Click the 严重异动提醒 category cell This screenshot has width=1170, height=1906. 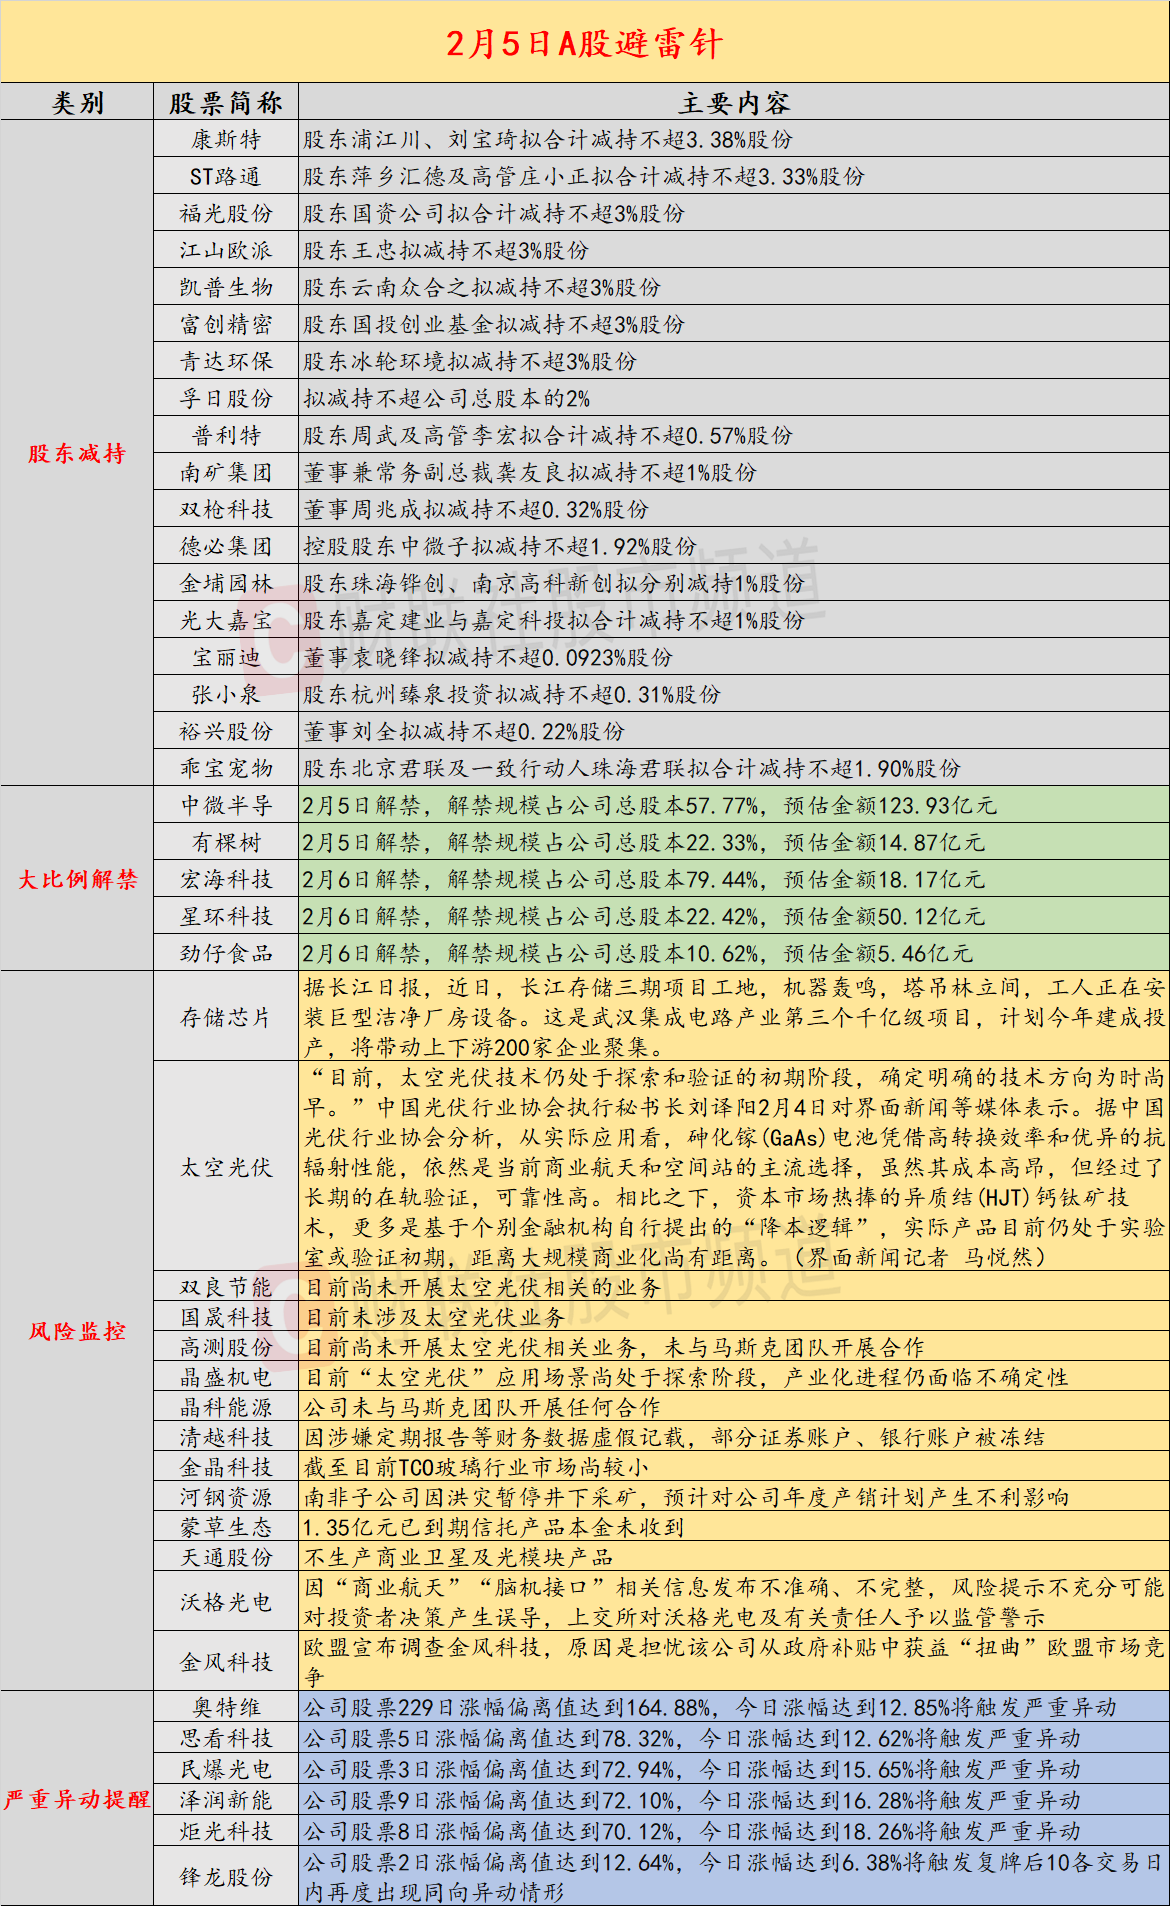[77, 1799]
